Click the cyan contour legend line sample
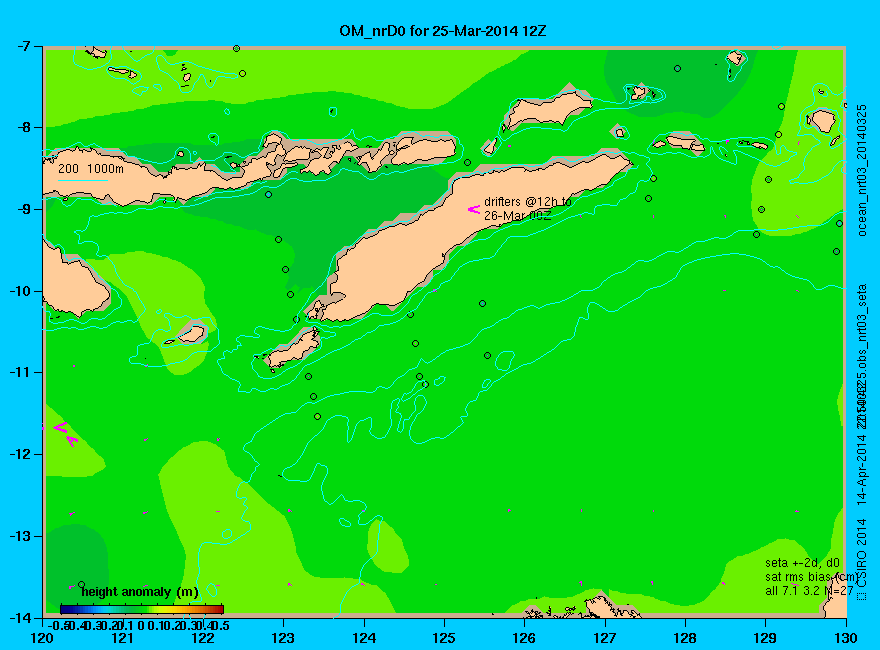 click(x=82, y=180)
